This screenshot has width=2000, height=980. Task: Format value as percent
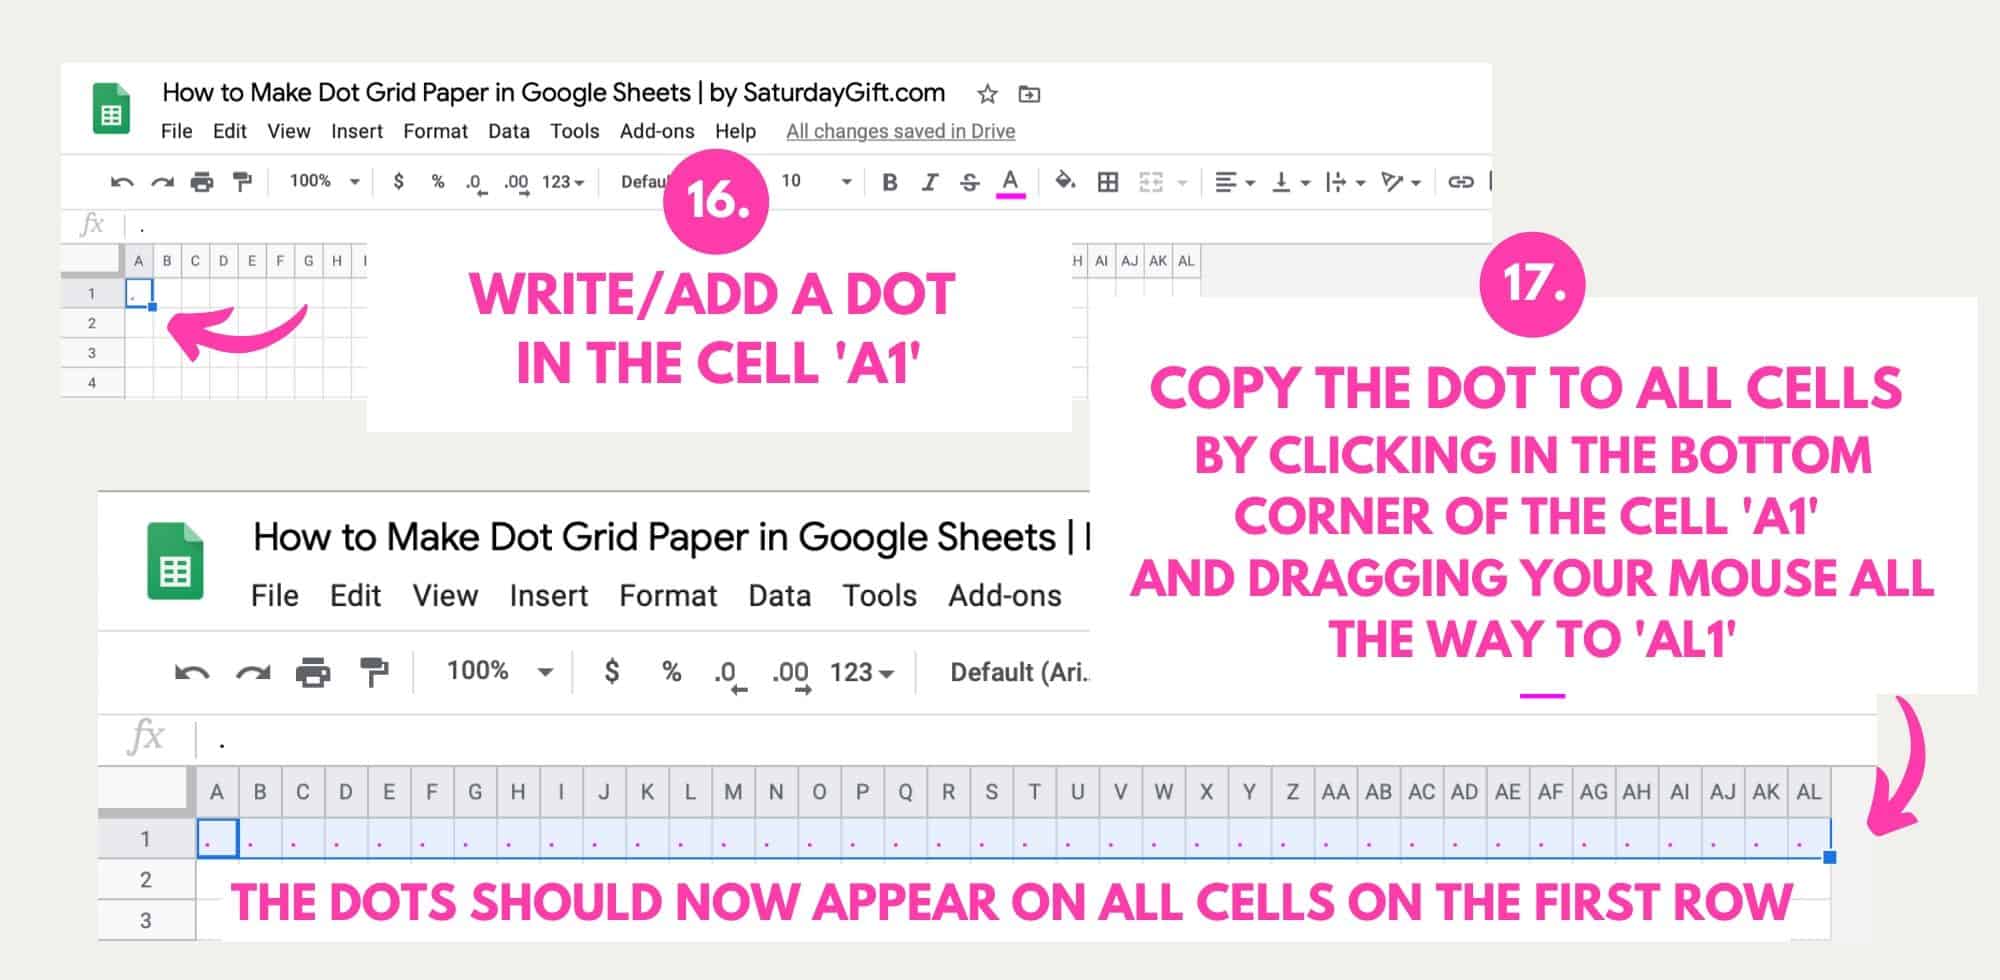[x=436, y=182]
